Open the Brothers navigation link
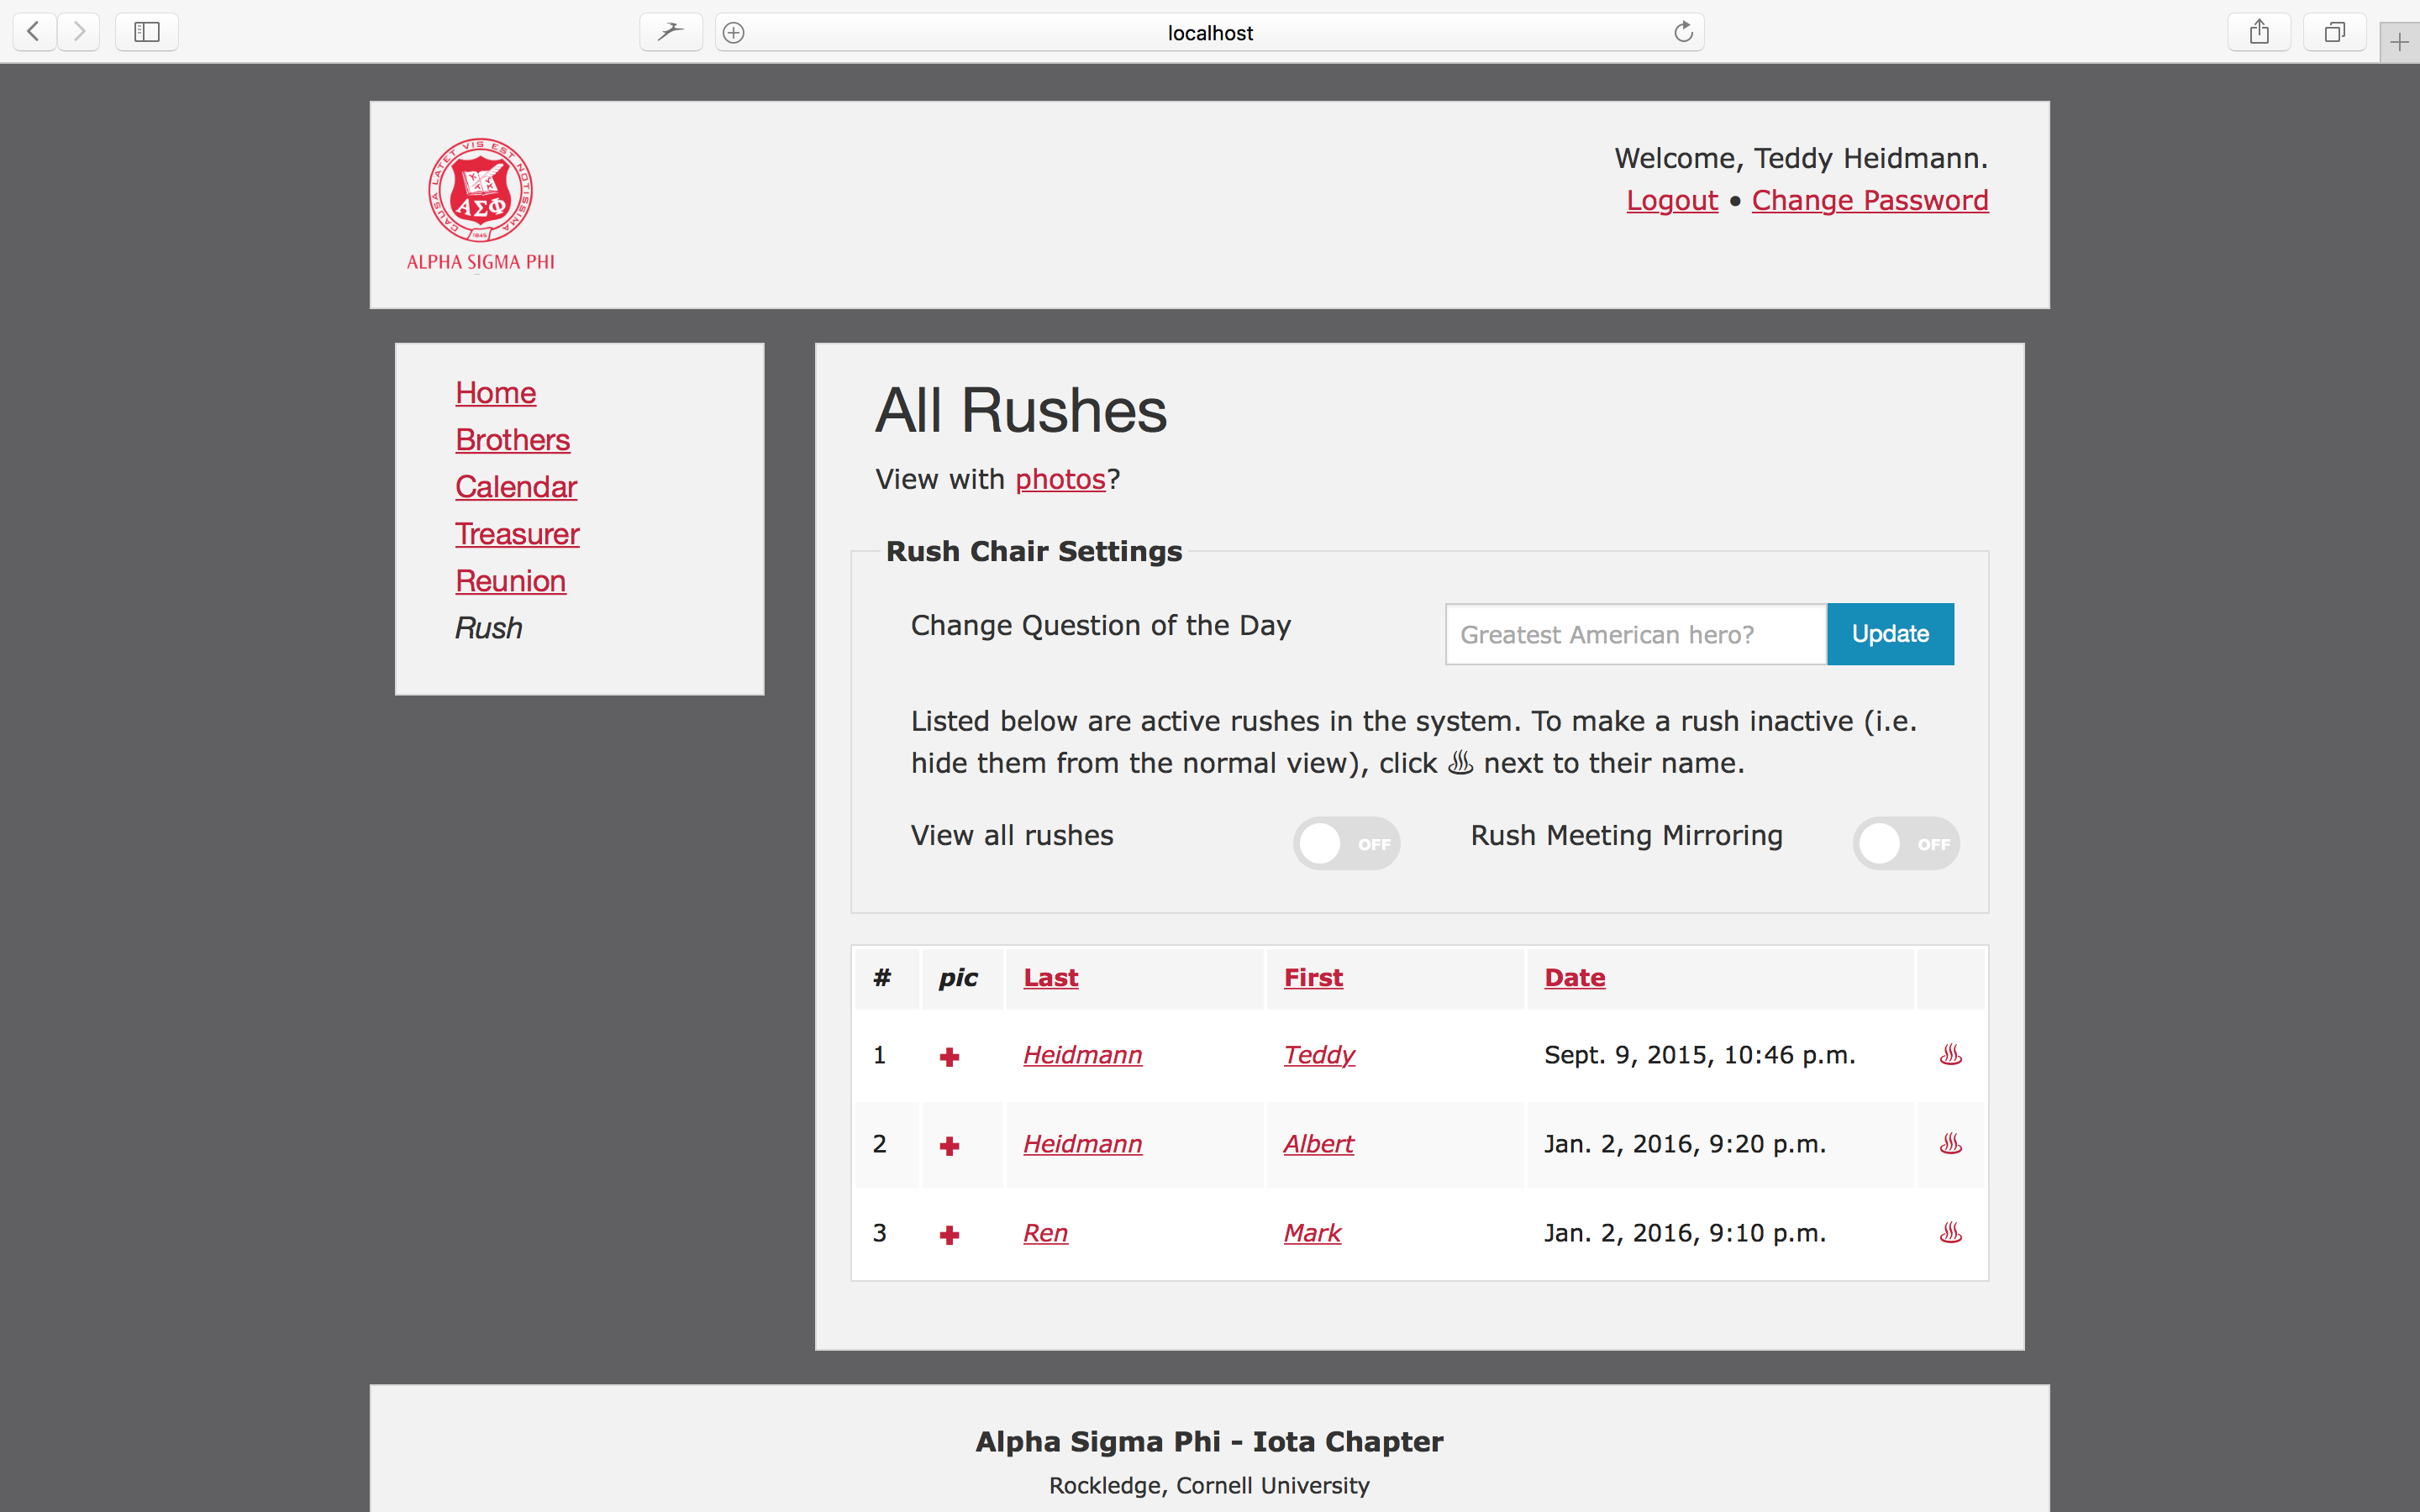 tap(512, 440)
